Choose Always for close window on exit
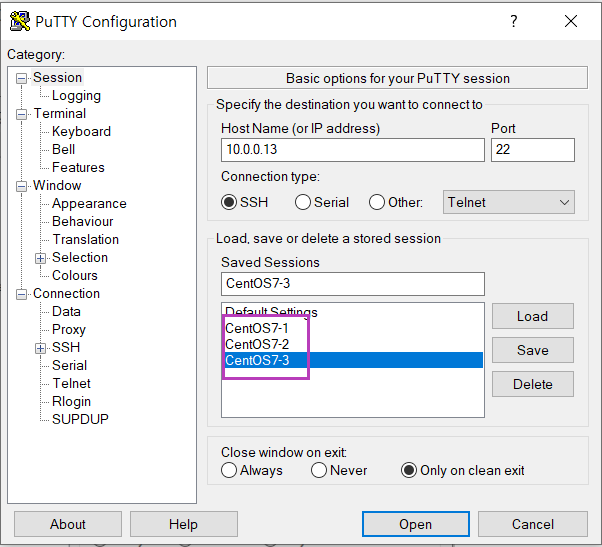Image resolution: width=602 pixels, height=547 pixels. click(x=229, y=470)
